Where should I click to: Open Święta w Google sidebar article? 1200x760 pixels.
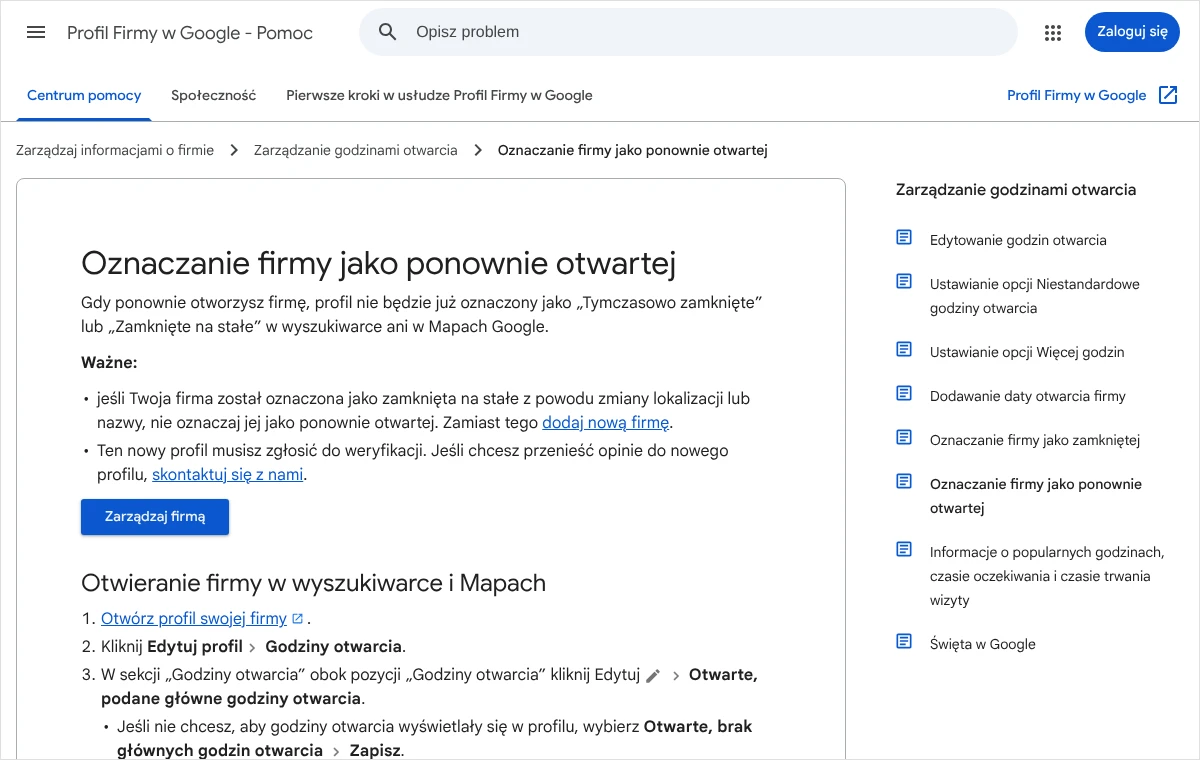(982, 644)
